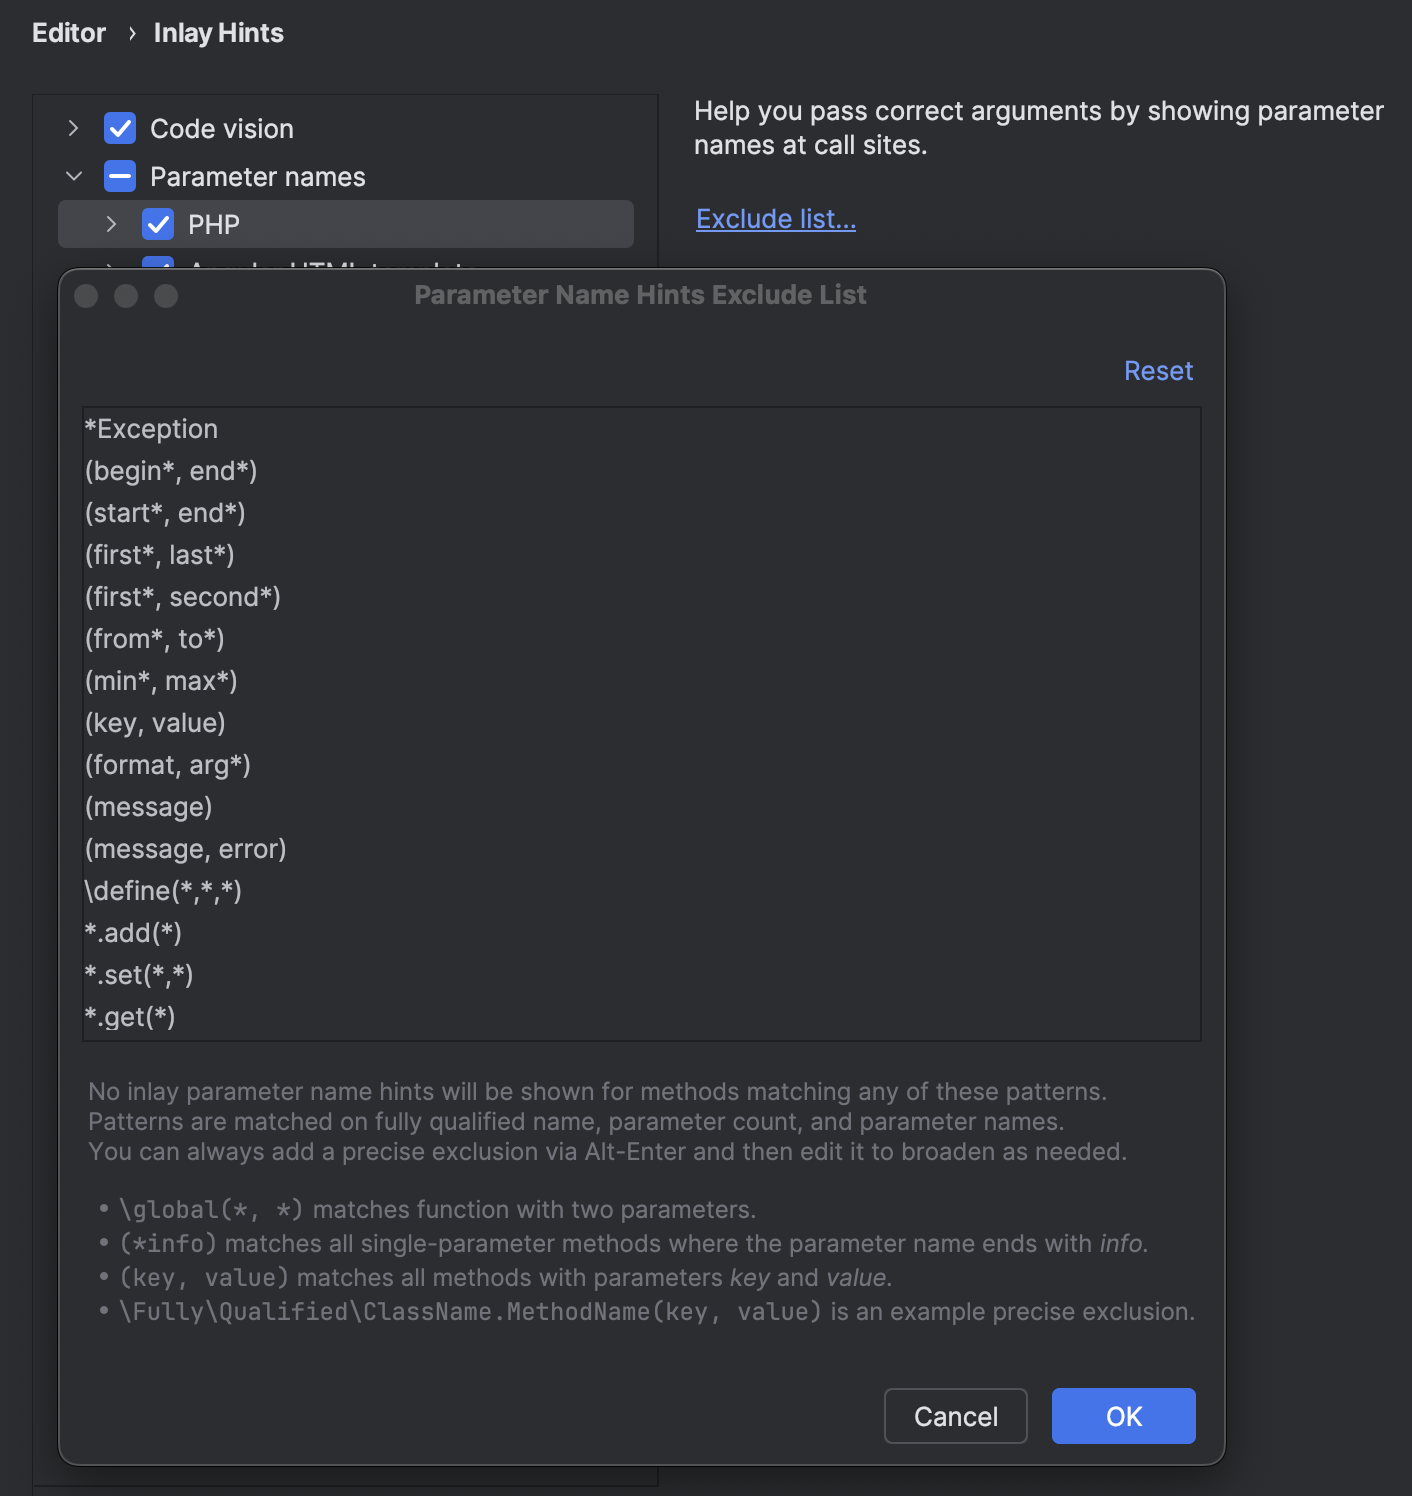Screen dimensions: 1412x1496
Task: Toggle the Parameter names checkbox
Action: click(119, 176)
